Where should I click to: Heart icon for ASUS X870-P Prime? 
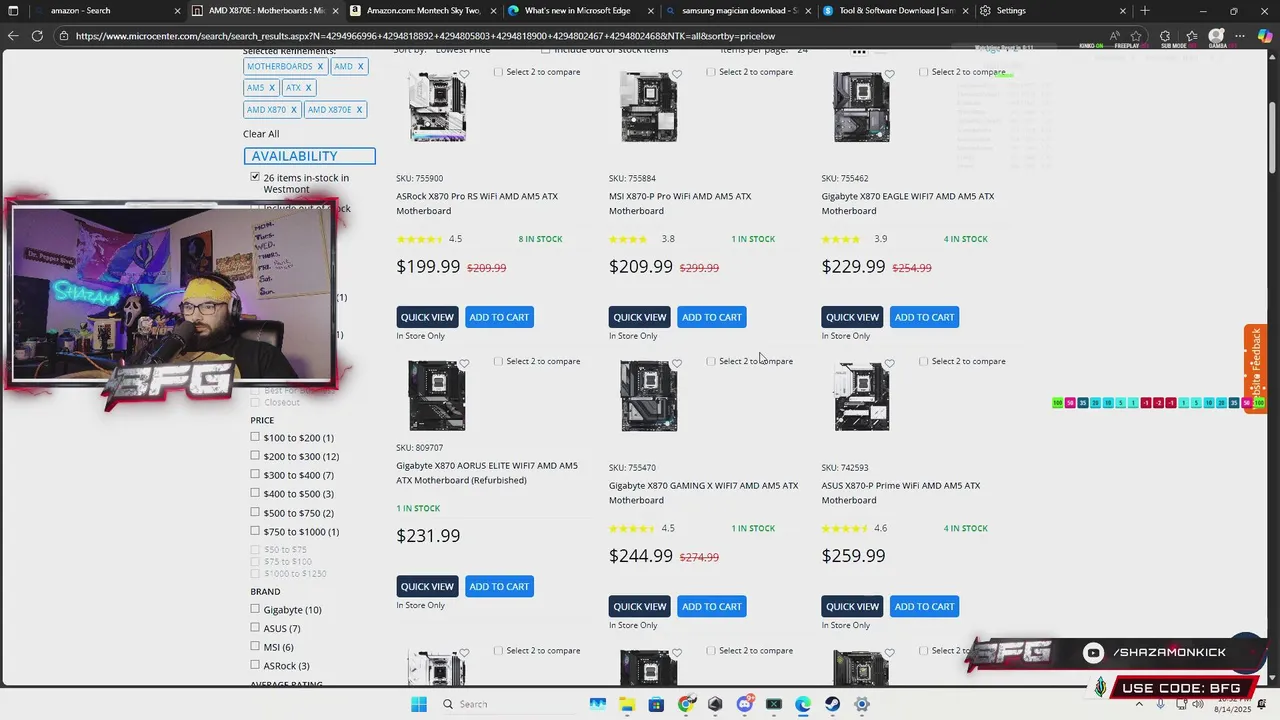point(890,364)
